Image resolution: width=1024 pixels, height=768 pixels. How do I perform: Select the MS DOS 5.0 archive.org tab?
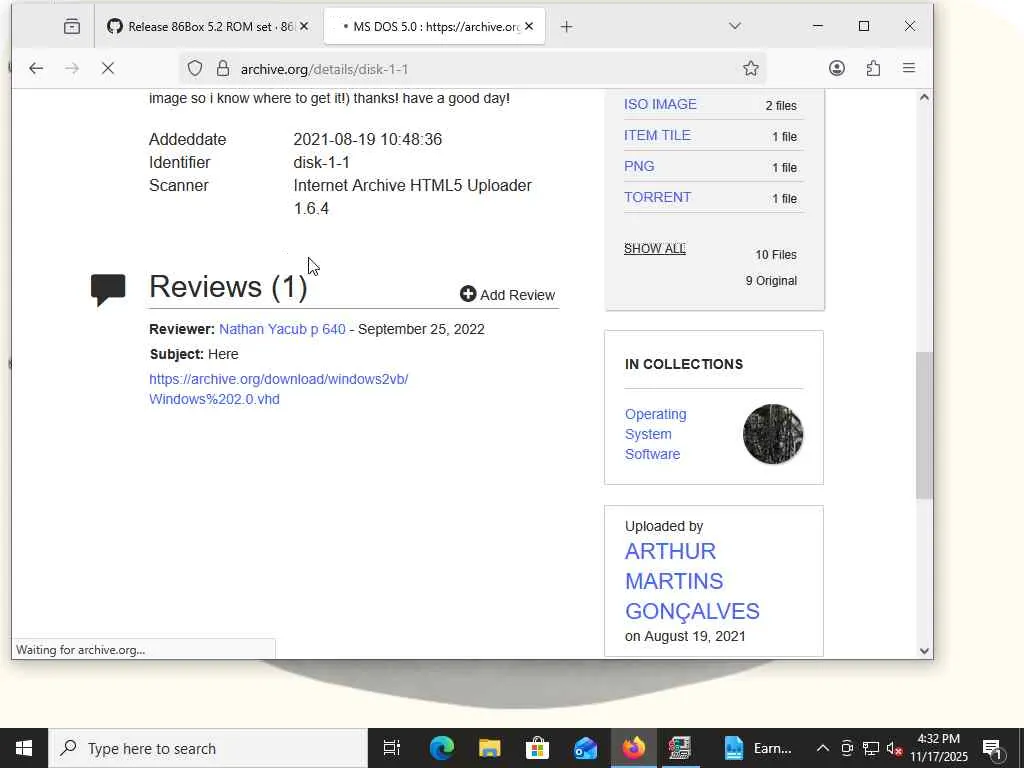(x=434, y=27)
